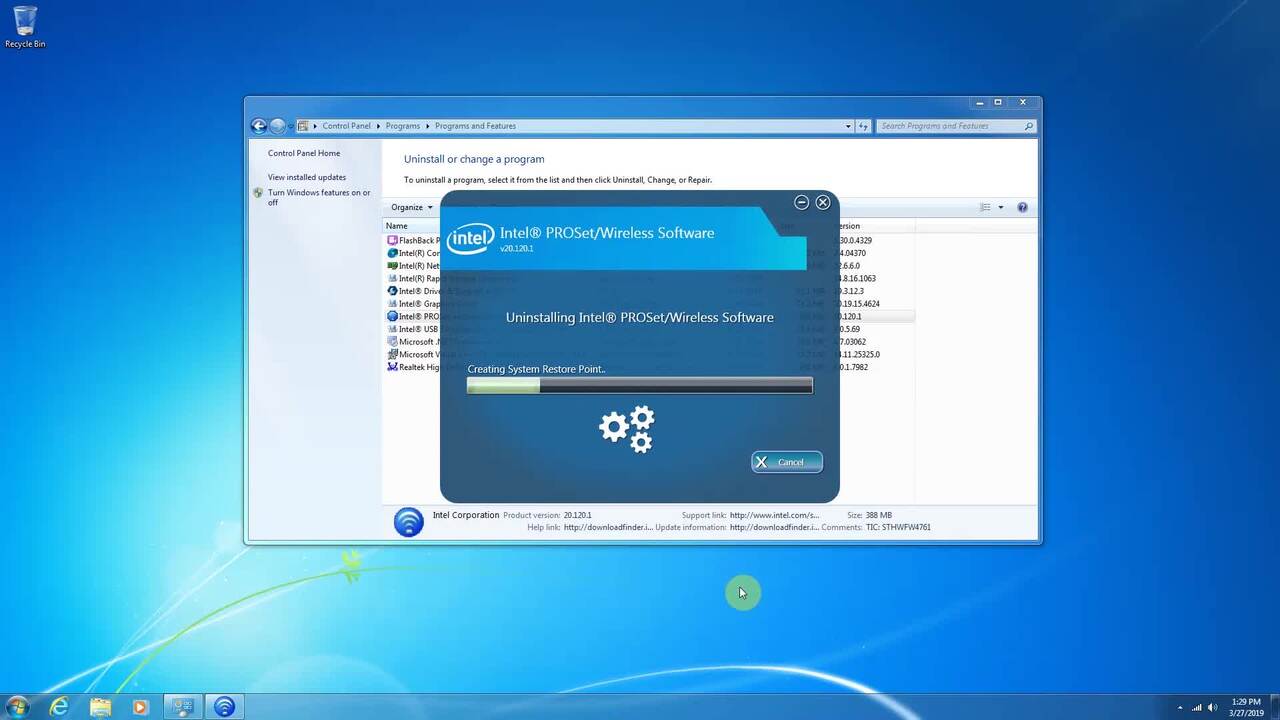Select the Intel Driver & Support icon
Screen dimensions: 1280x720
(x=392, y=291)
